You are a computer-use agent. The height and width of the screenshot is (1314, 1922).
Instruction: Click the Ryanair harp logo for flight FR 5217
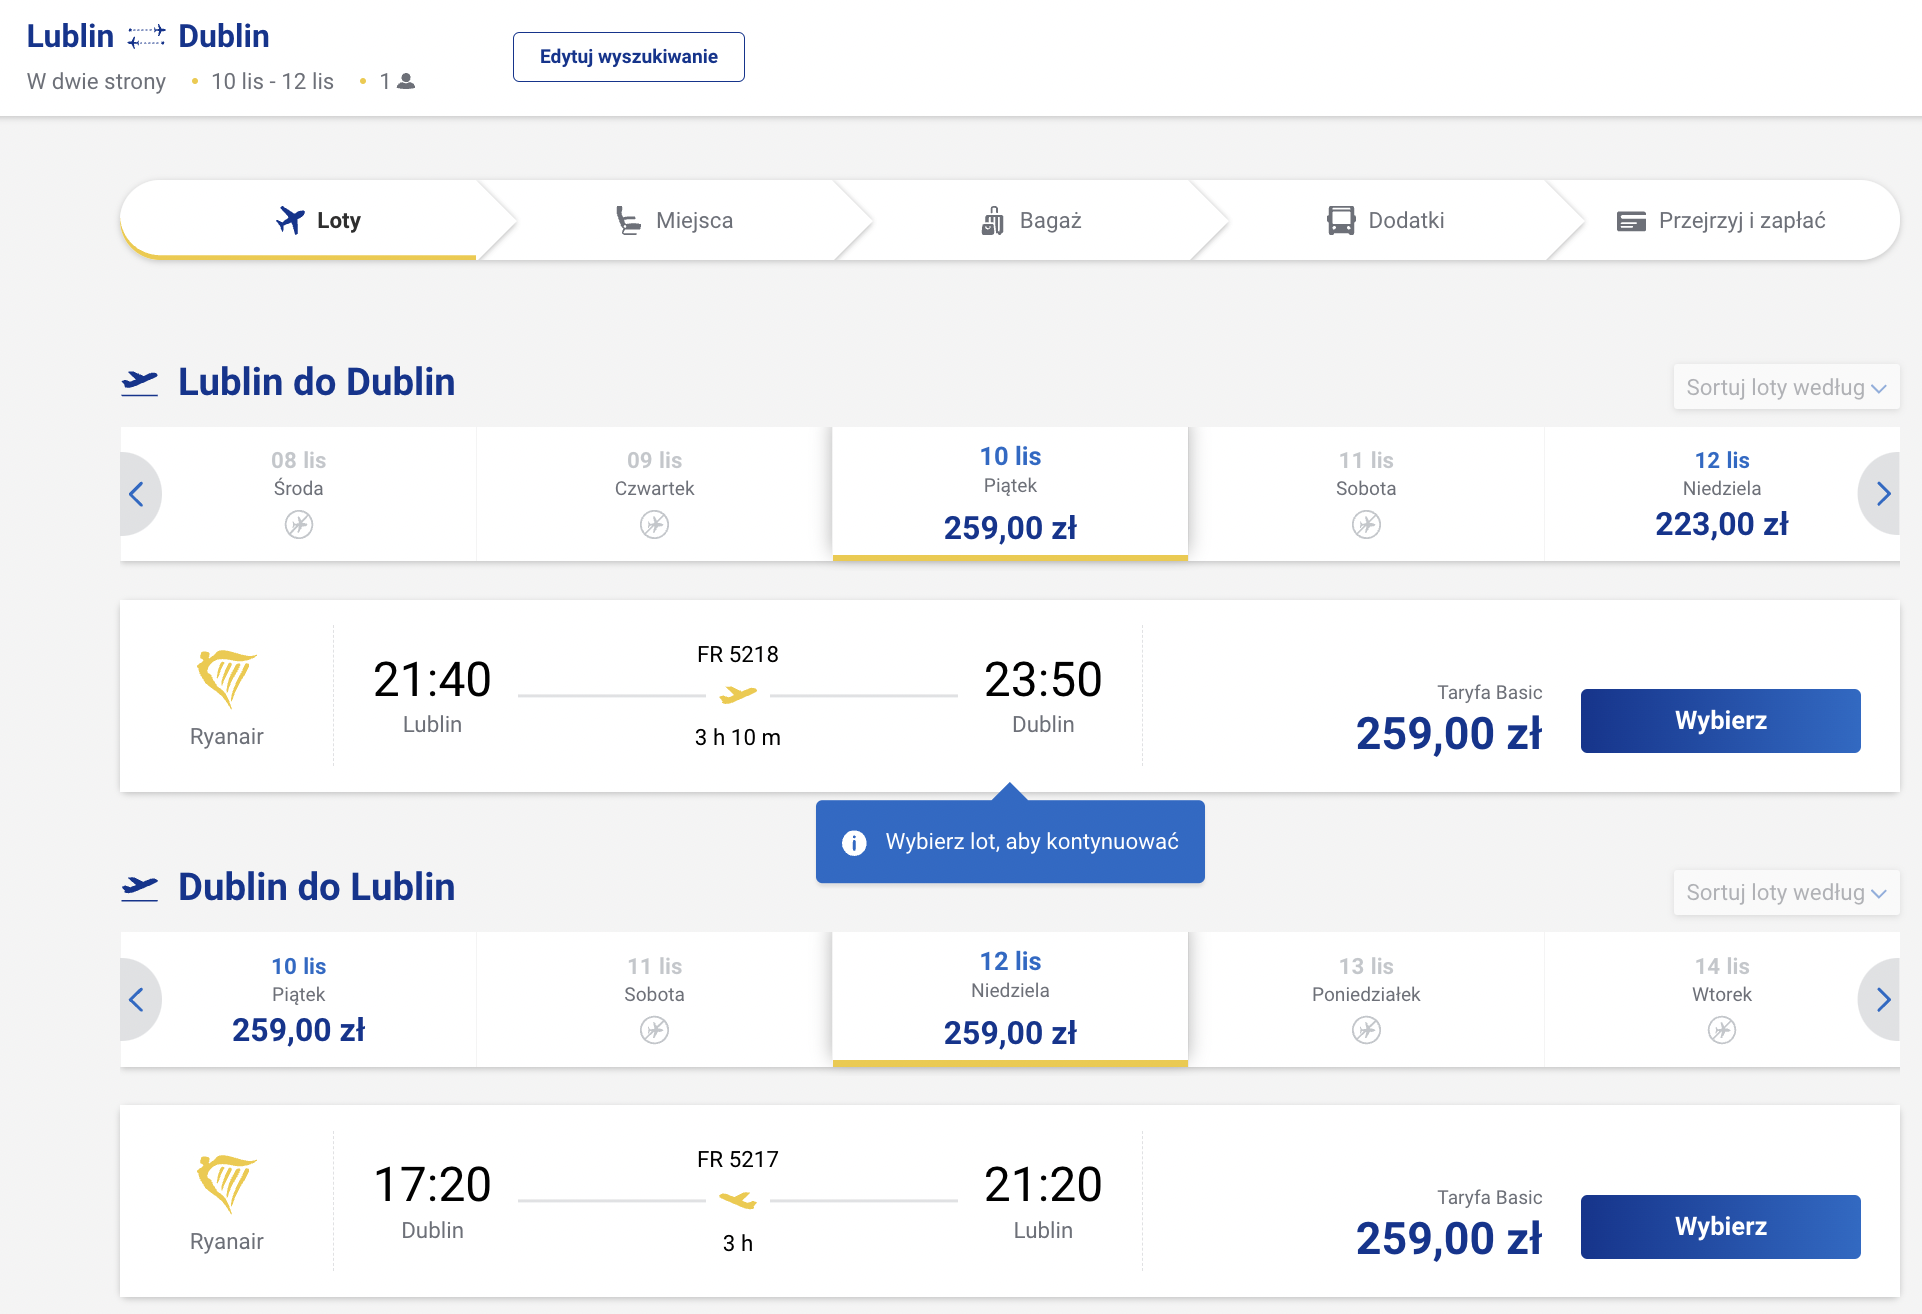pos(227,1184)
